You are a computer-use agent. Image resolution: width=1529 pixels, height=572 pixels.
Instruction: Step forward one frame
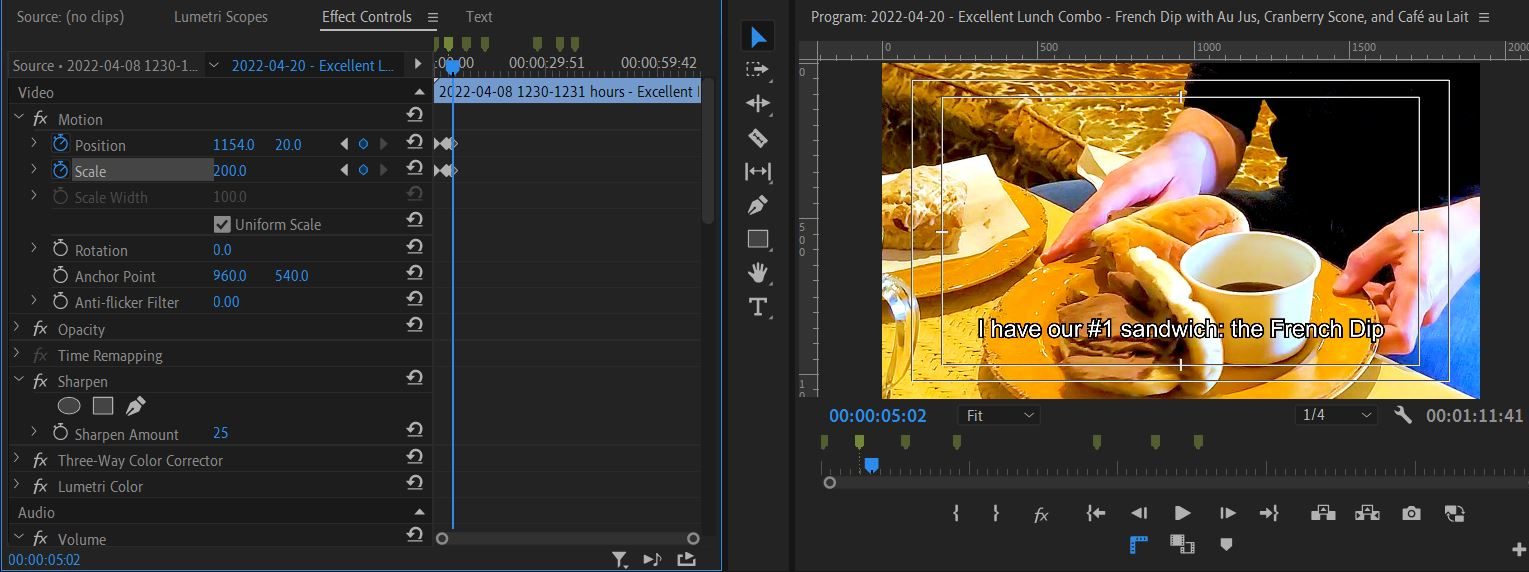(x=1227, y=513)
